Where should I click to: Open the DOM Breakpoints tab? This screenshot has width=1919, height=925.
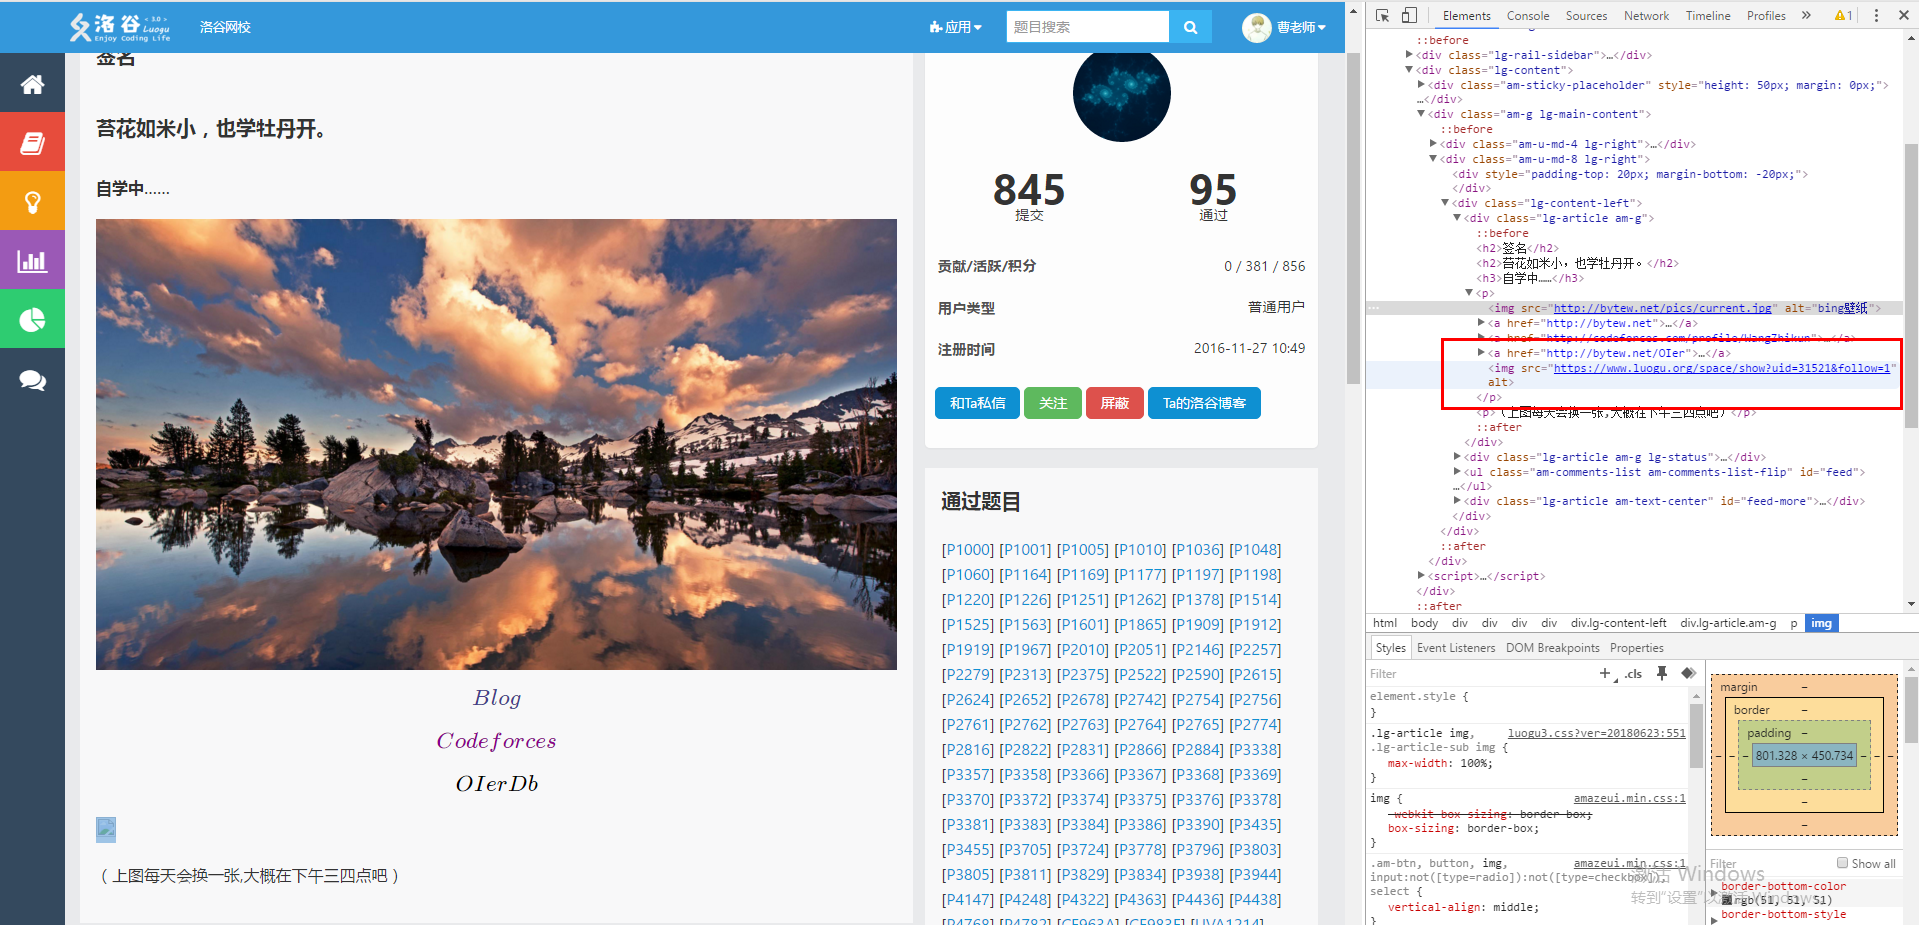[x=1552, y=648]
